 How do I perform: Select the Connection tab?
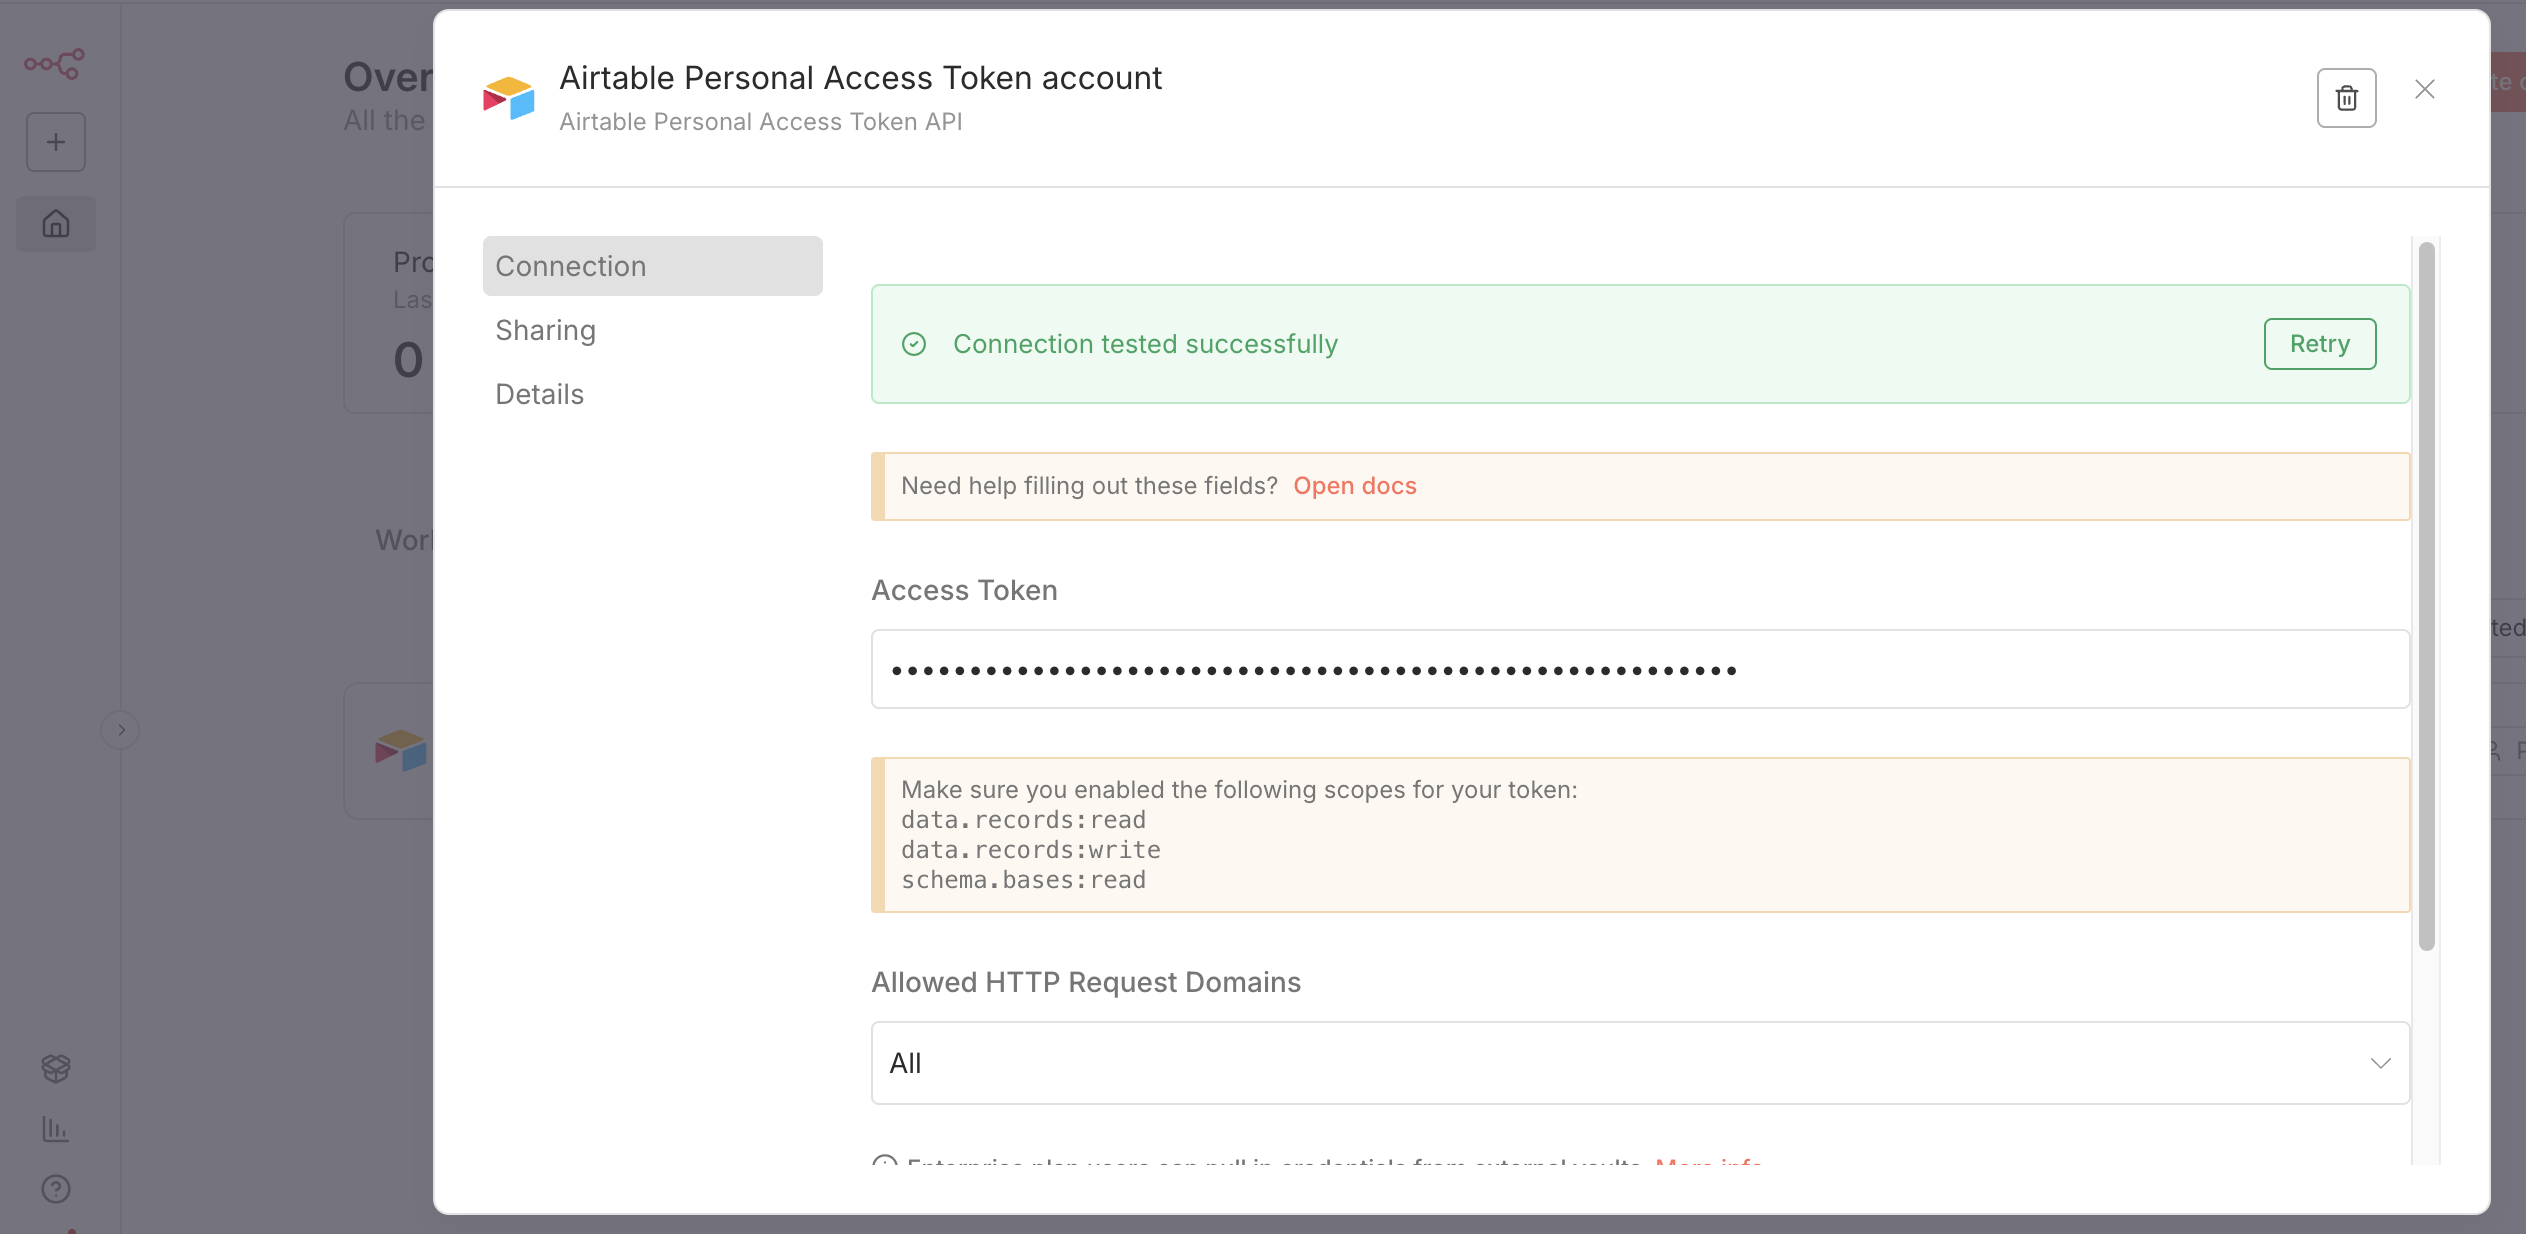click(652, 266)
